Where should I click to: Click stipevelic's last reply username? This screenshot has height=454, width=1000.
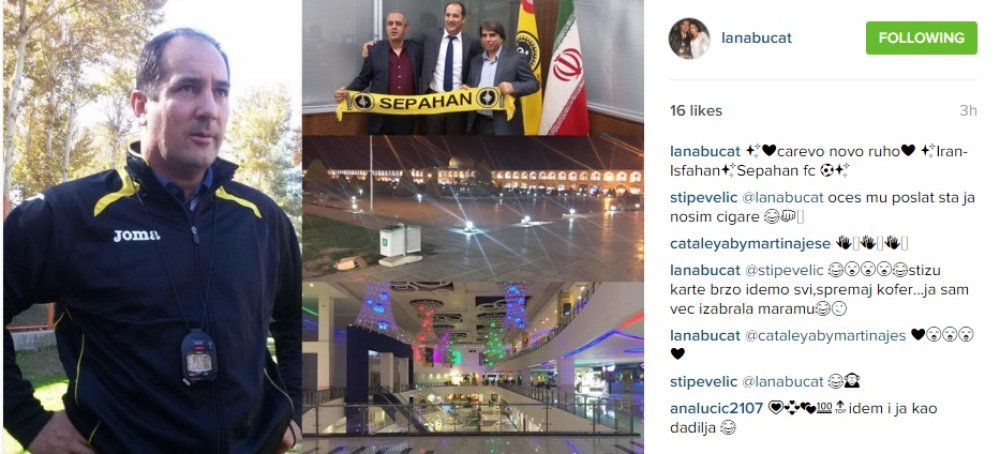coord(702,381)
